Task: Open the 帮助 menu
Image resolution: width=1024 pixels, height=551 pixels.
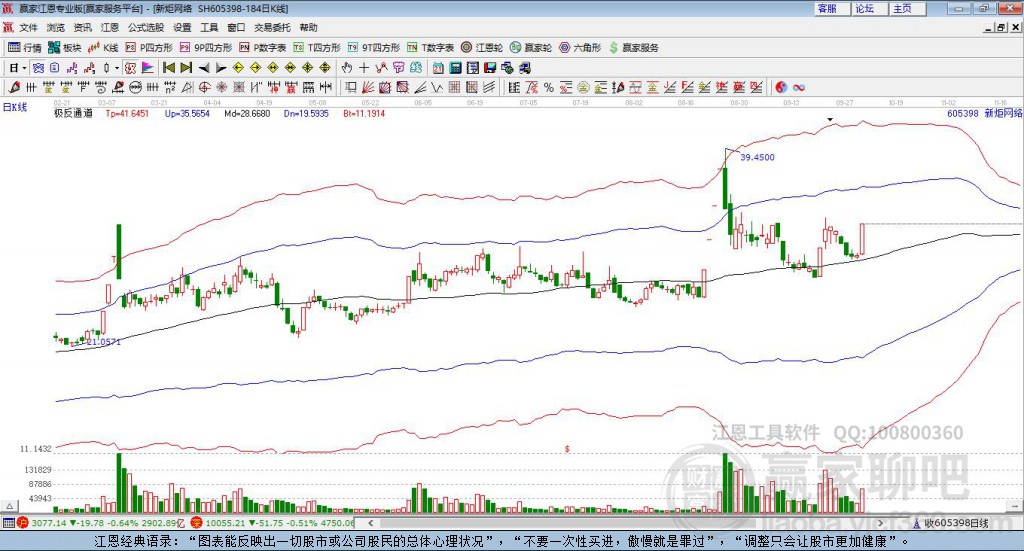Action: point(308,27)
